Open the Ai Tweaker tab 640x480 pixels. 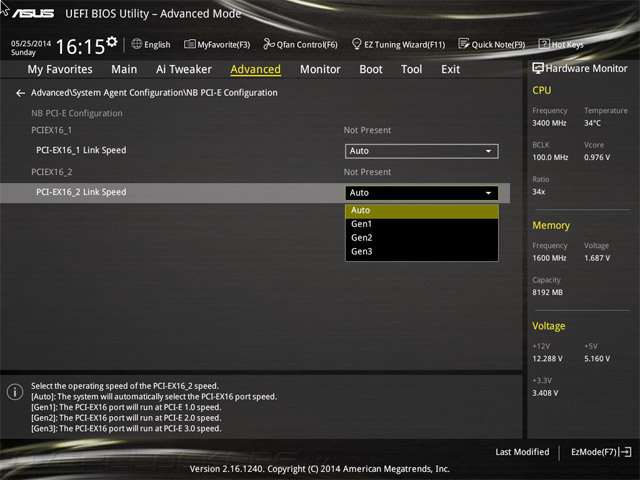click(x=184, y=69)
